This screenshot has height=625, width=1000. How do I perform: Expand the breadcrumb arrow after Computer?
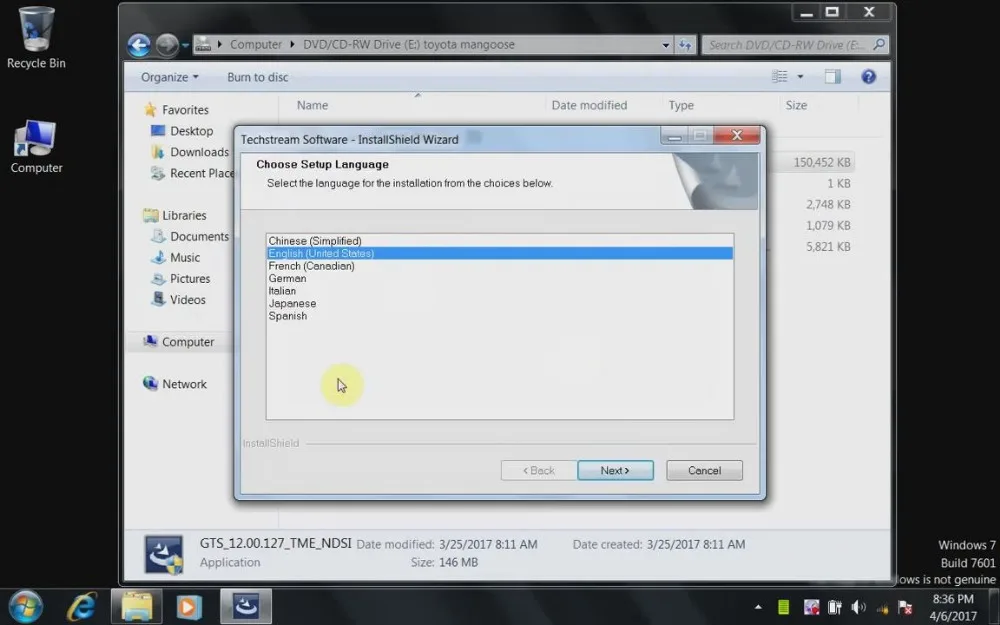292,44
